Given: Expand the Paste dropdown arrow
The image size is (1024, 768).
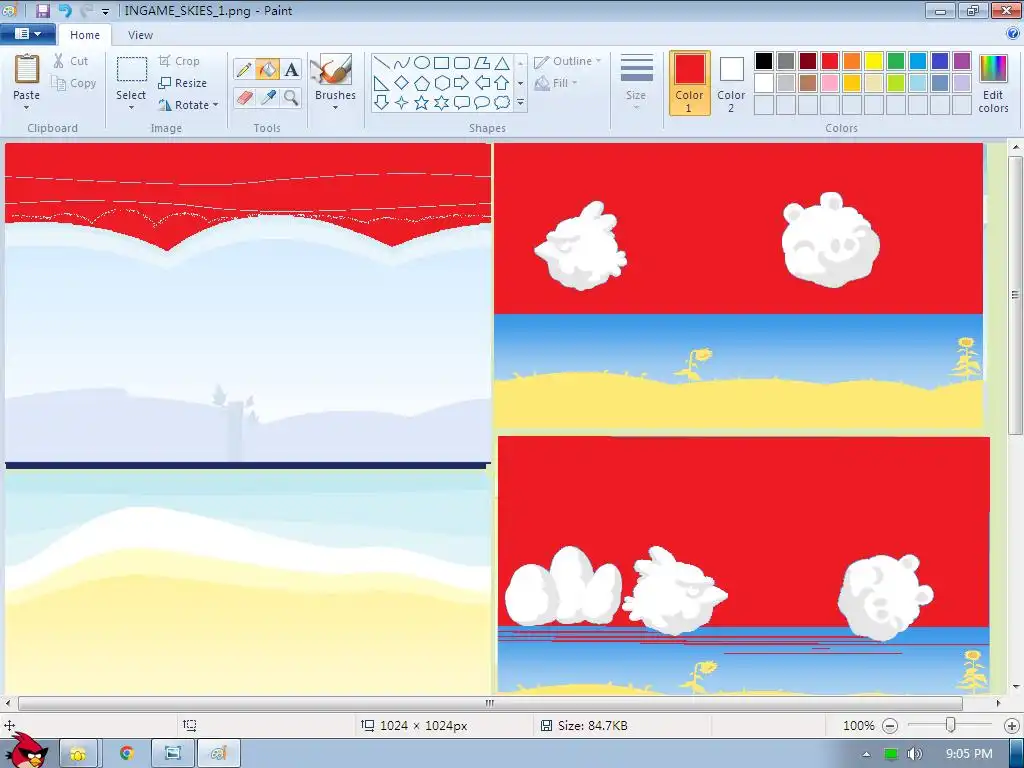Looking at the screenshot, I should tap(26, 108).
